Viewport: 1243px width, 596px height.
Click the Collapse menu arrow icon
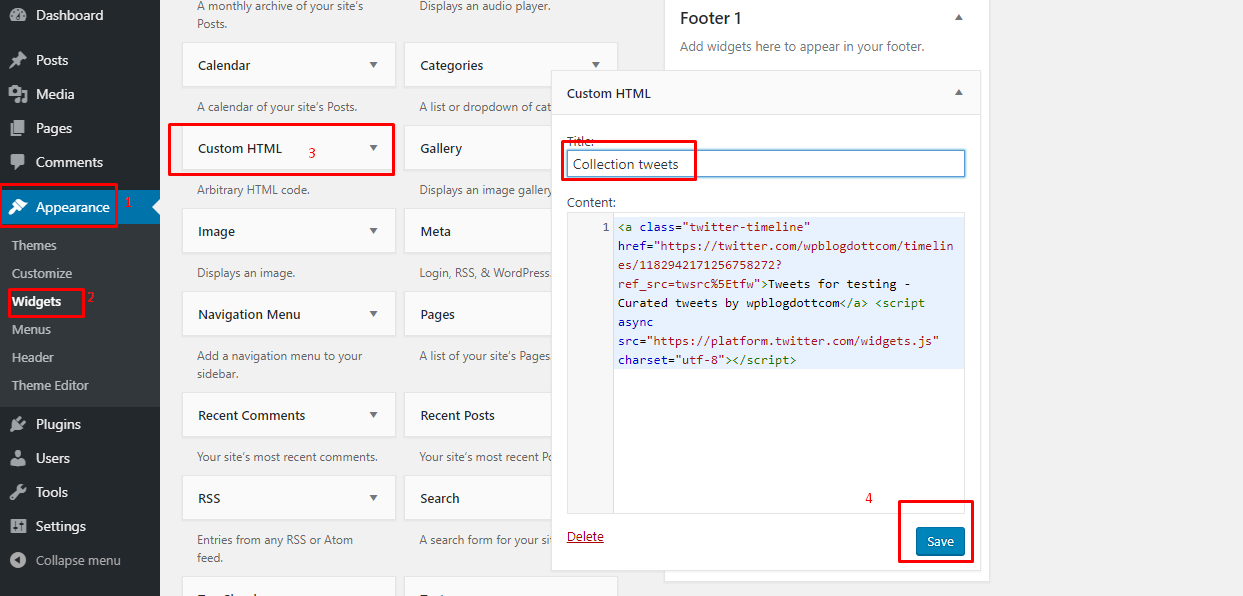pyautogui.click(x=18, y=560)
